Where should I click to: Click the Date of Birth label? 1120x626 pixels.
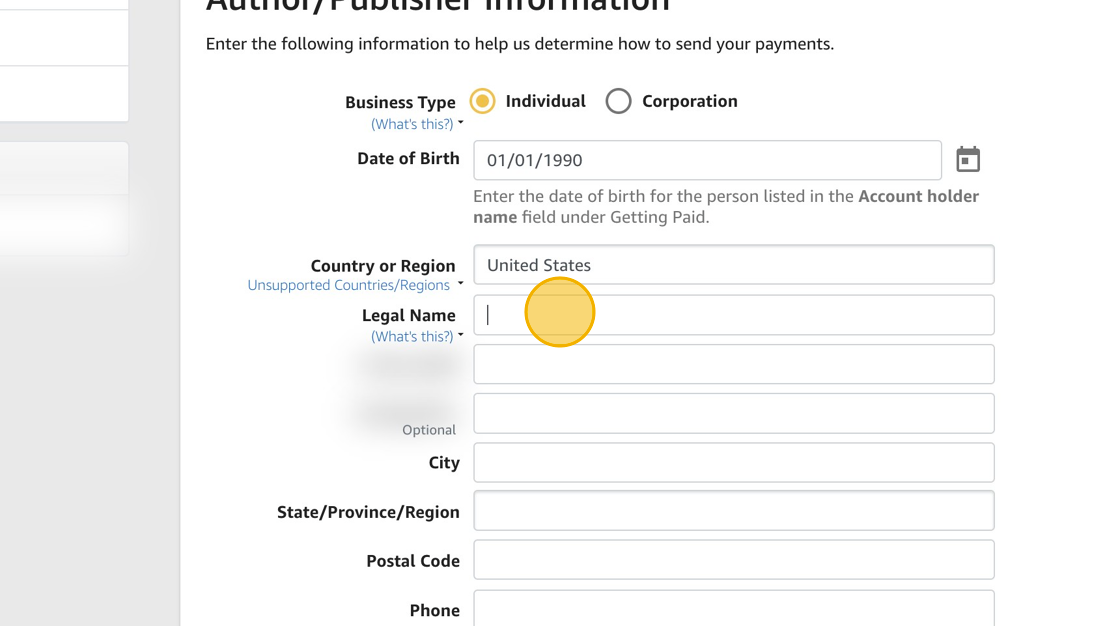(x=408, y=158)
